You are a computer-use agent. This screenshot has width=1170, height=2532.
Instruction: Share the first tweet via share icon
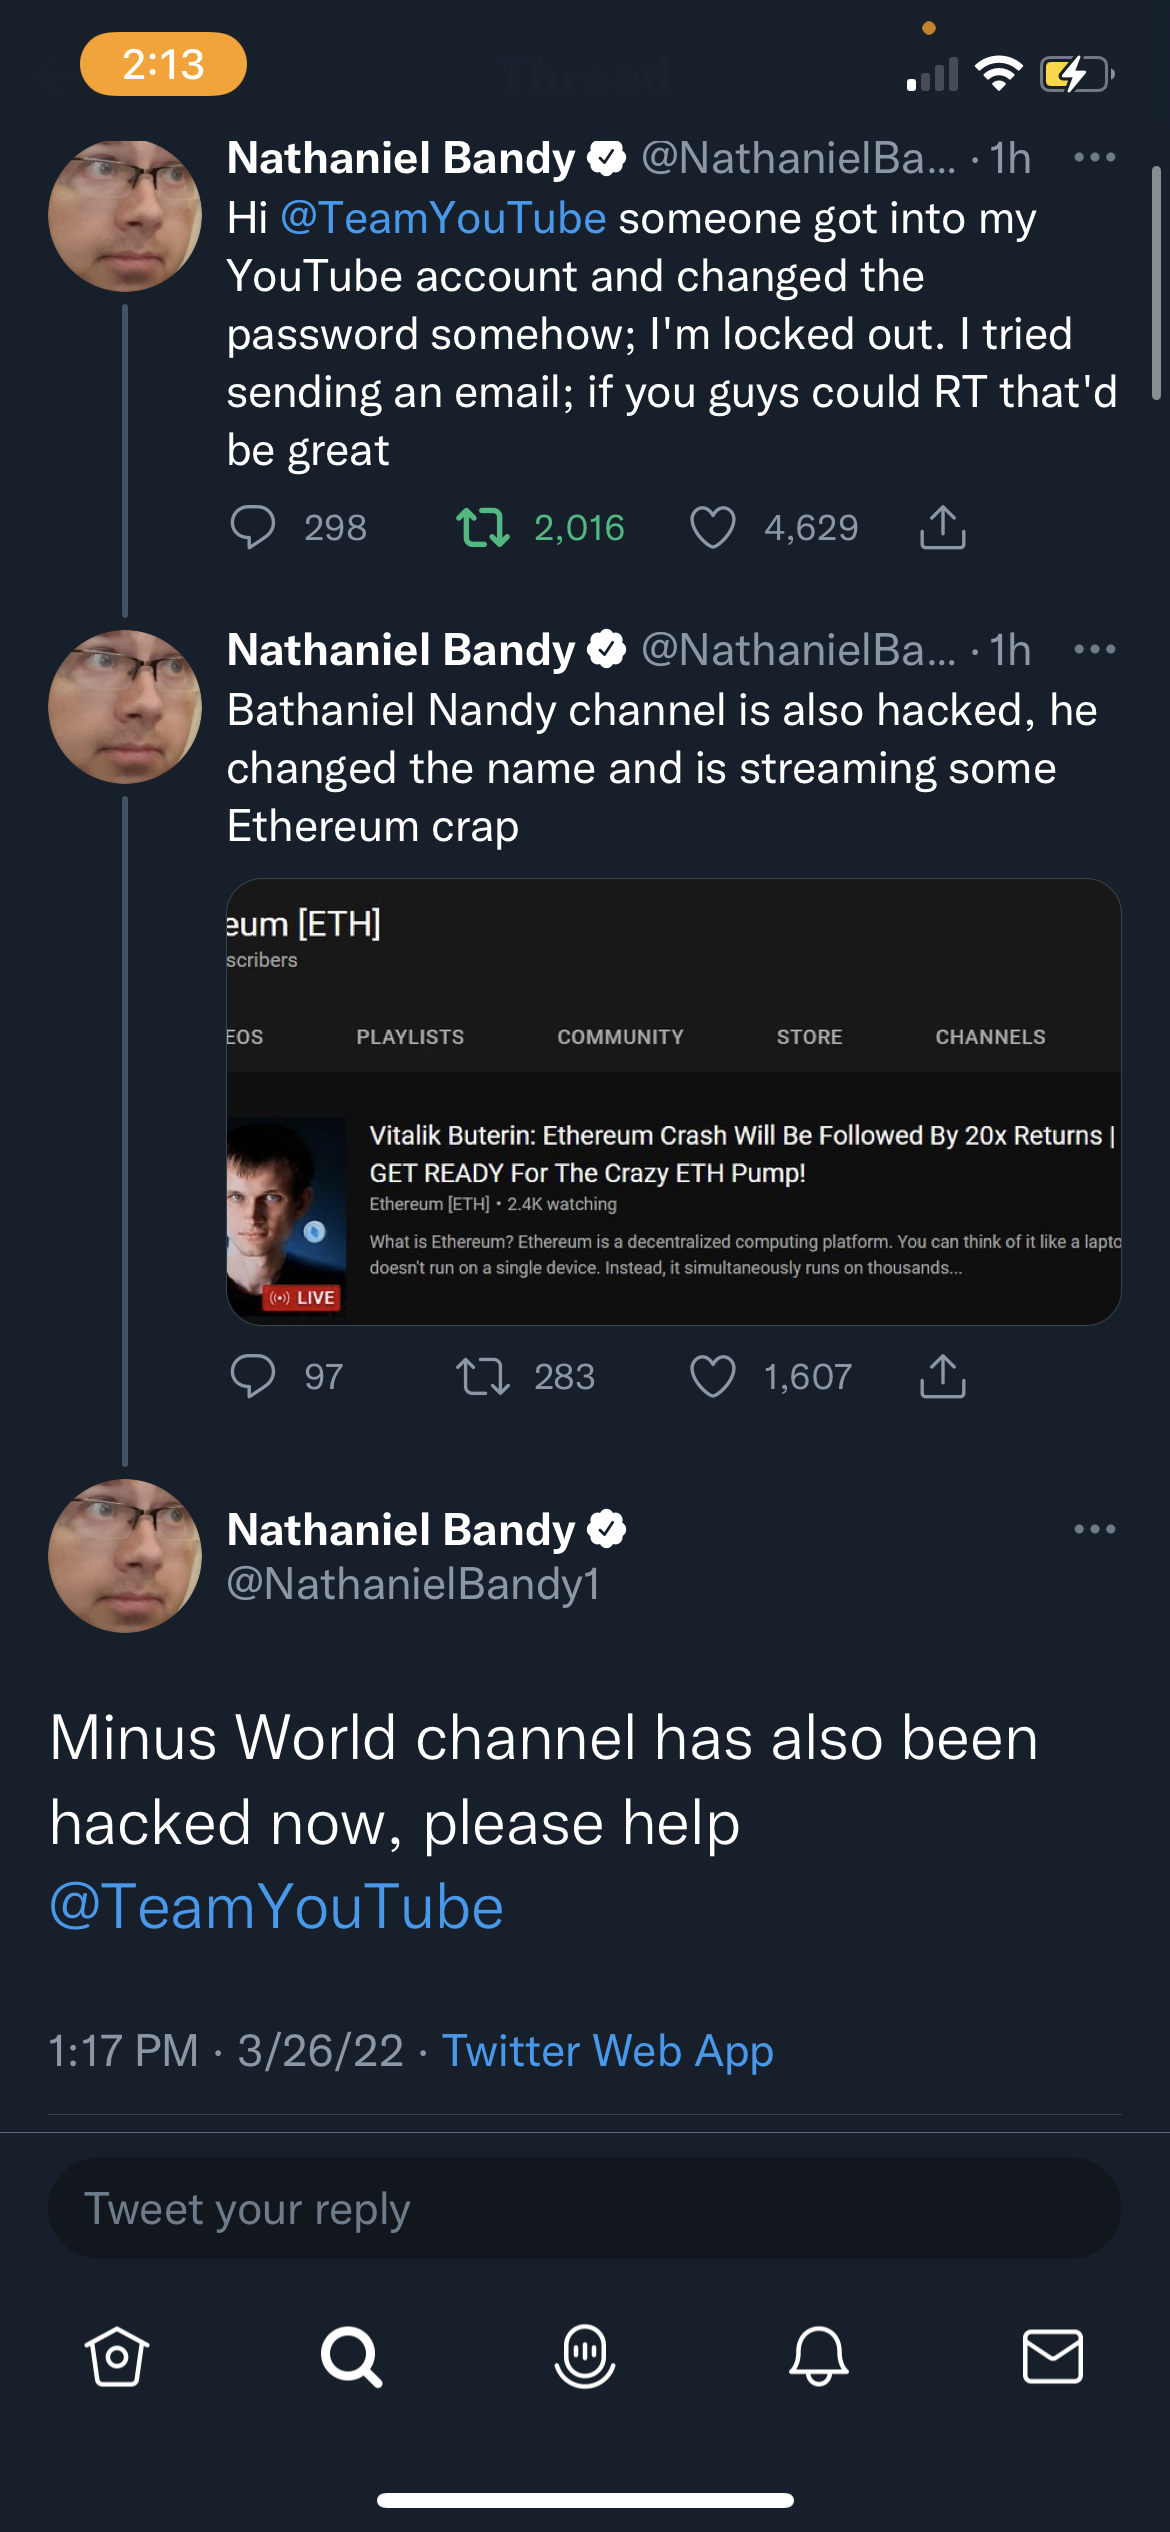click(x=942, y=526)
